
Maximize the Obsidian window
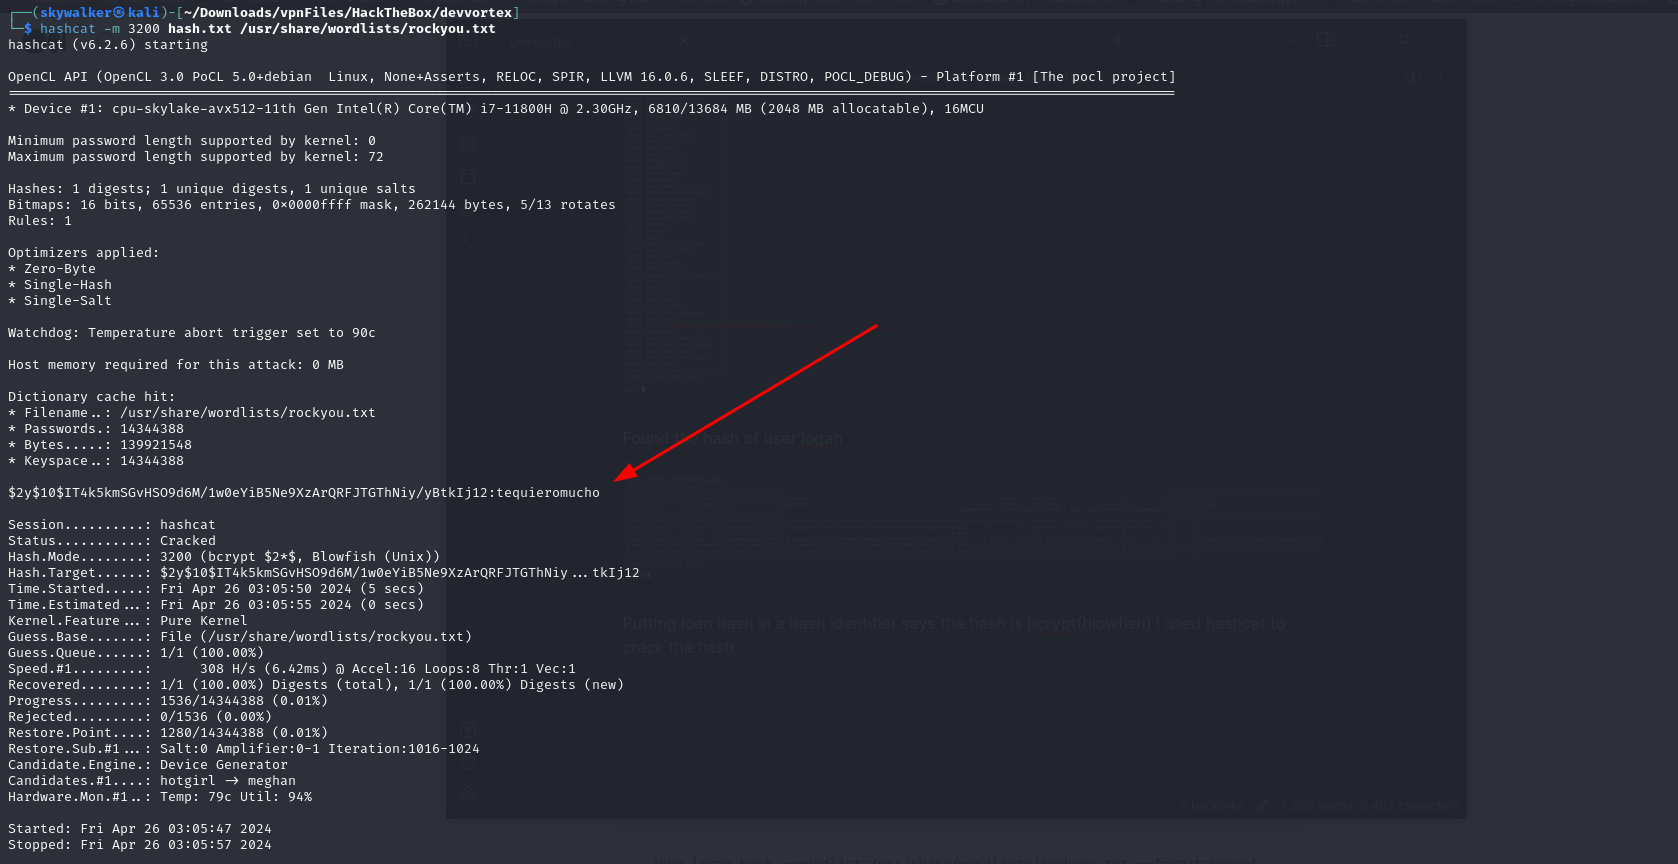(x=1403, y=40)
